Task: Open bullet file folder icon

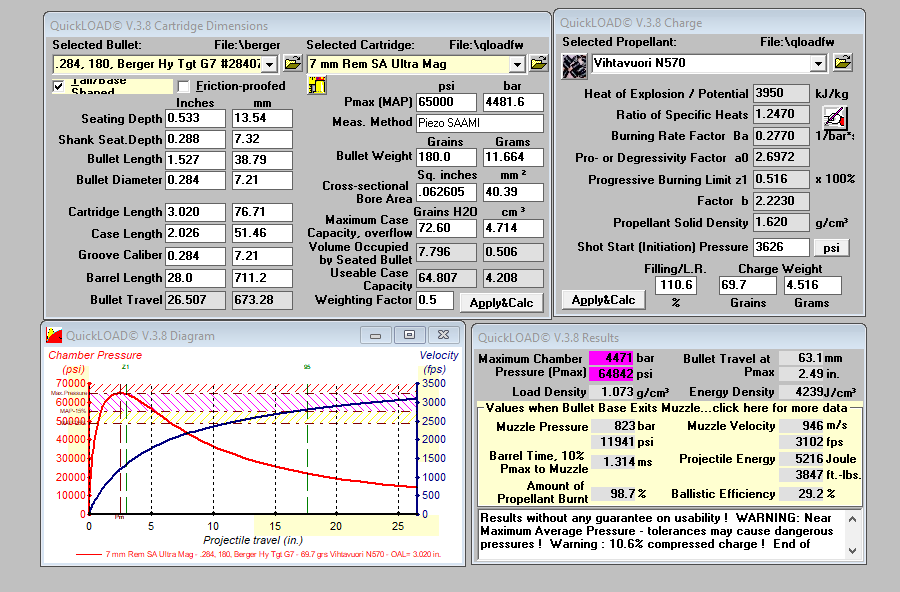Action: pyautogui.click(x=293, y=63)
